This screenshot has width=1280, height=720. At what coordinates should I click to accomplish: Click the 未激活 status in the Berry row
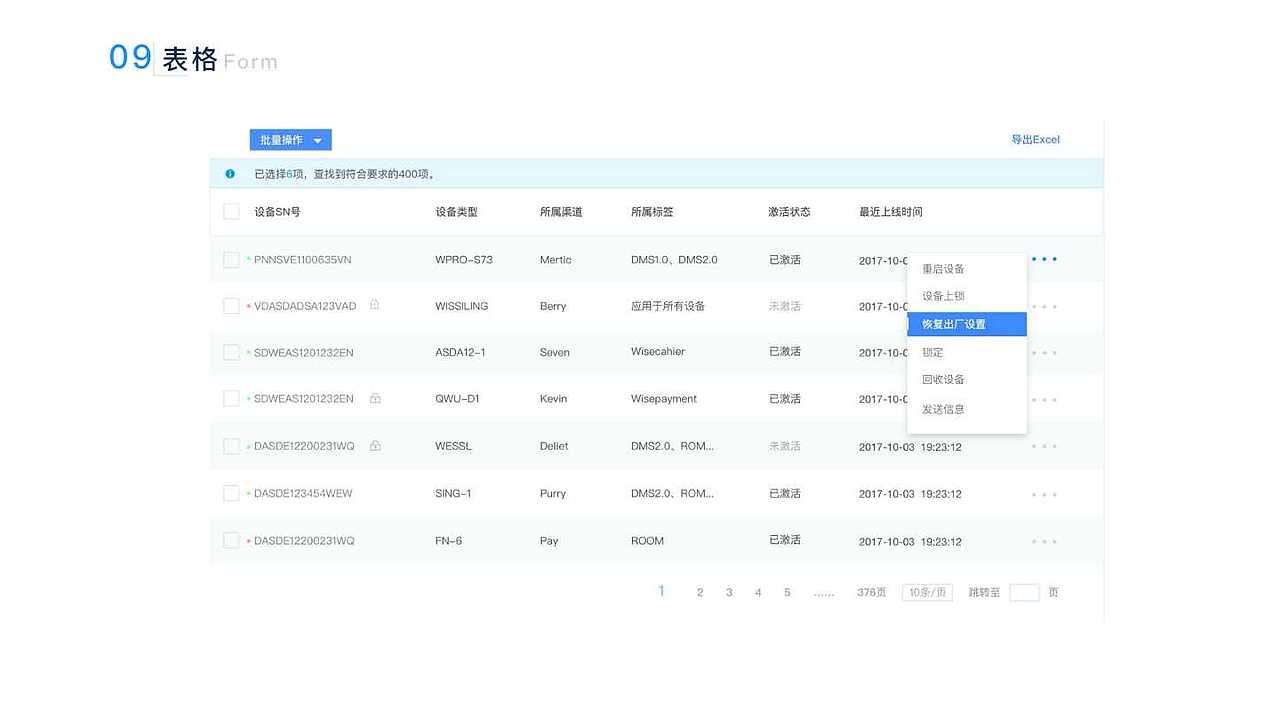tap(785, 306)
